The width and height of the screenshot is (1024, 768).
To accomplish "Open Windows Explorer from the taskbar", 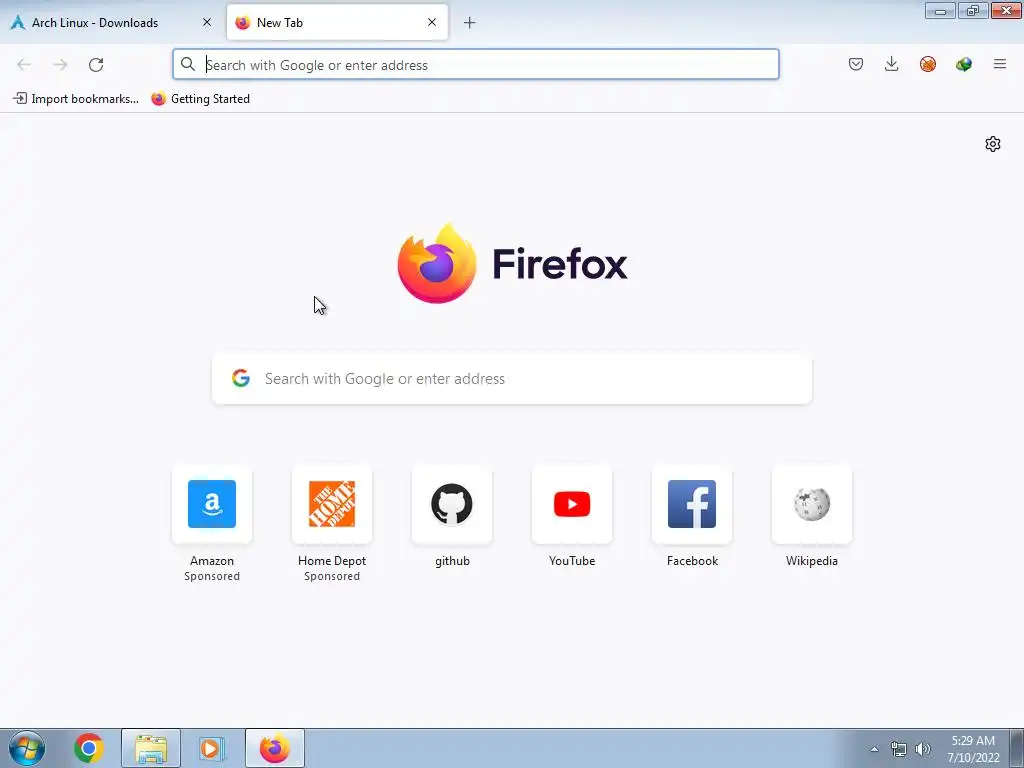I will 151,748.
